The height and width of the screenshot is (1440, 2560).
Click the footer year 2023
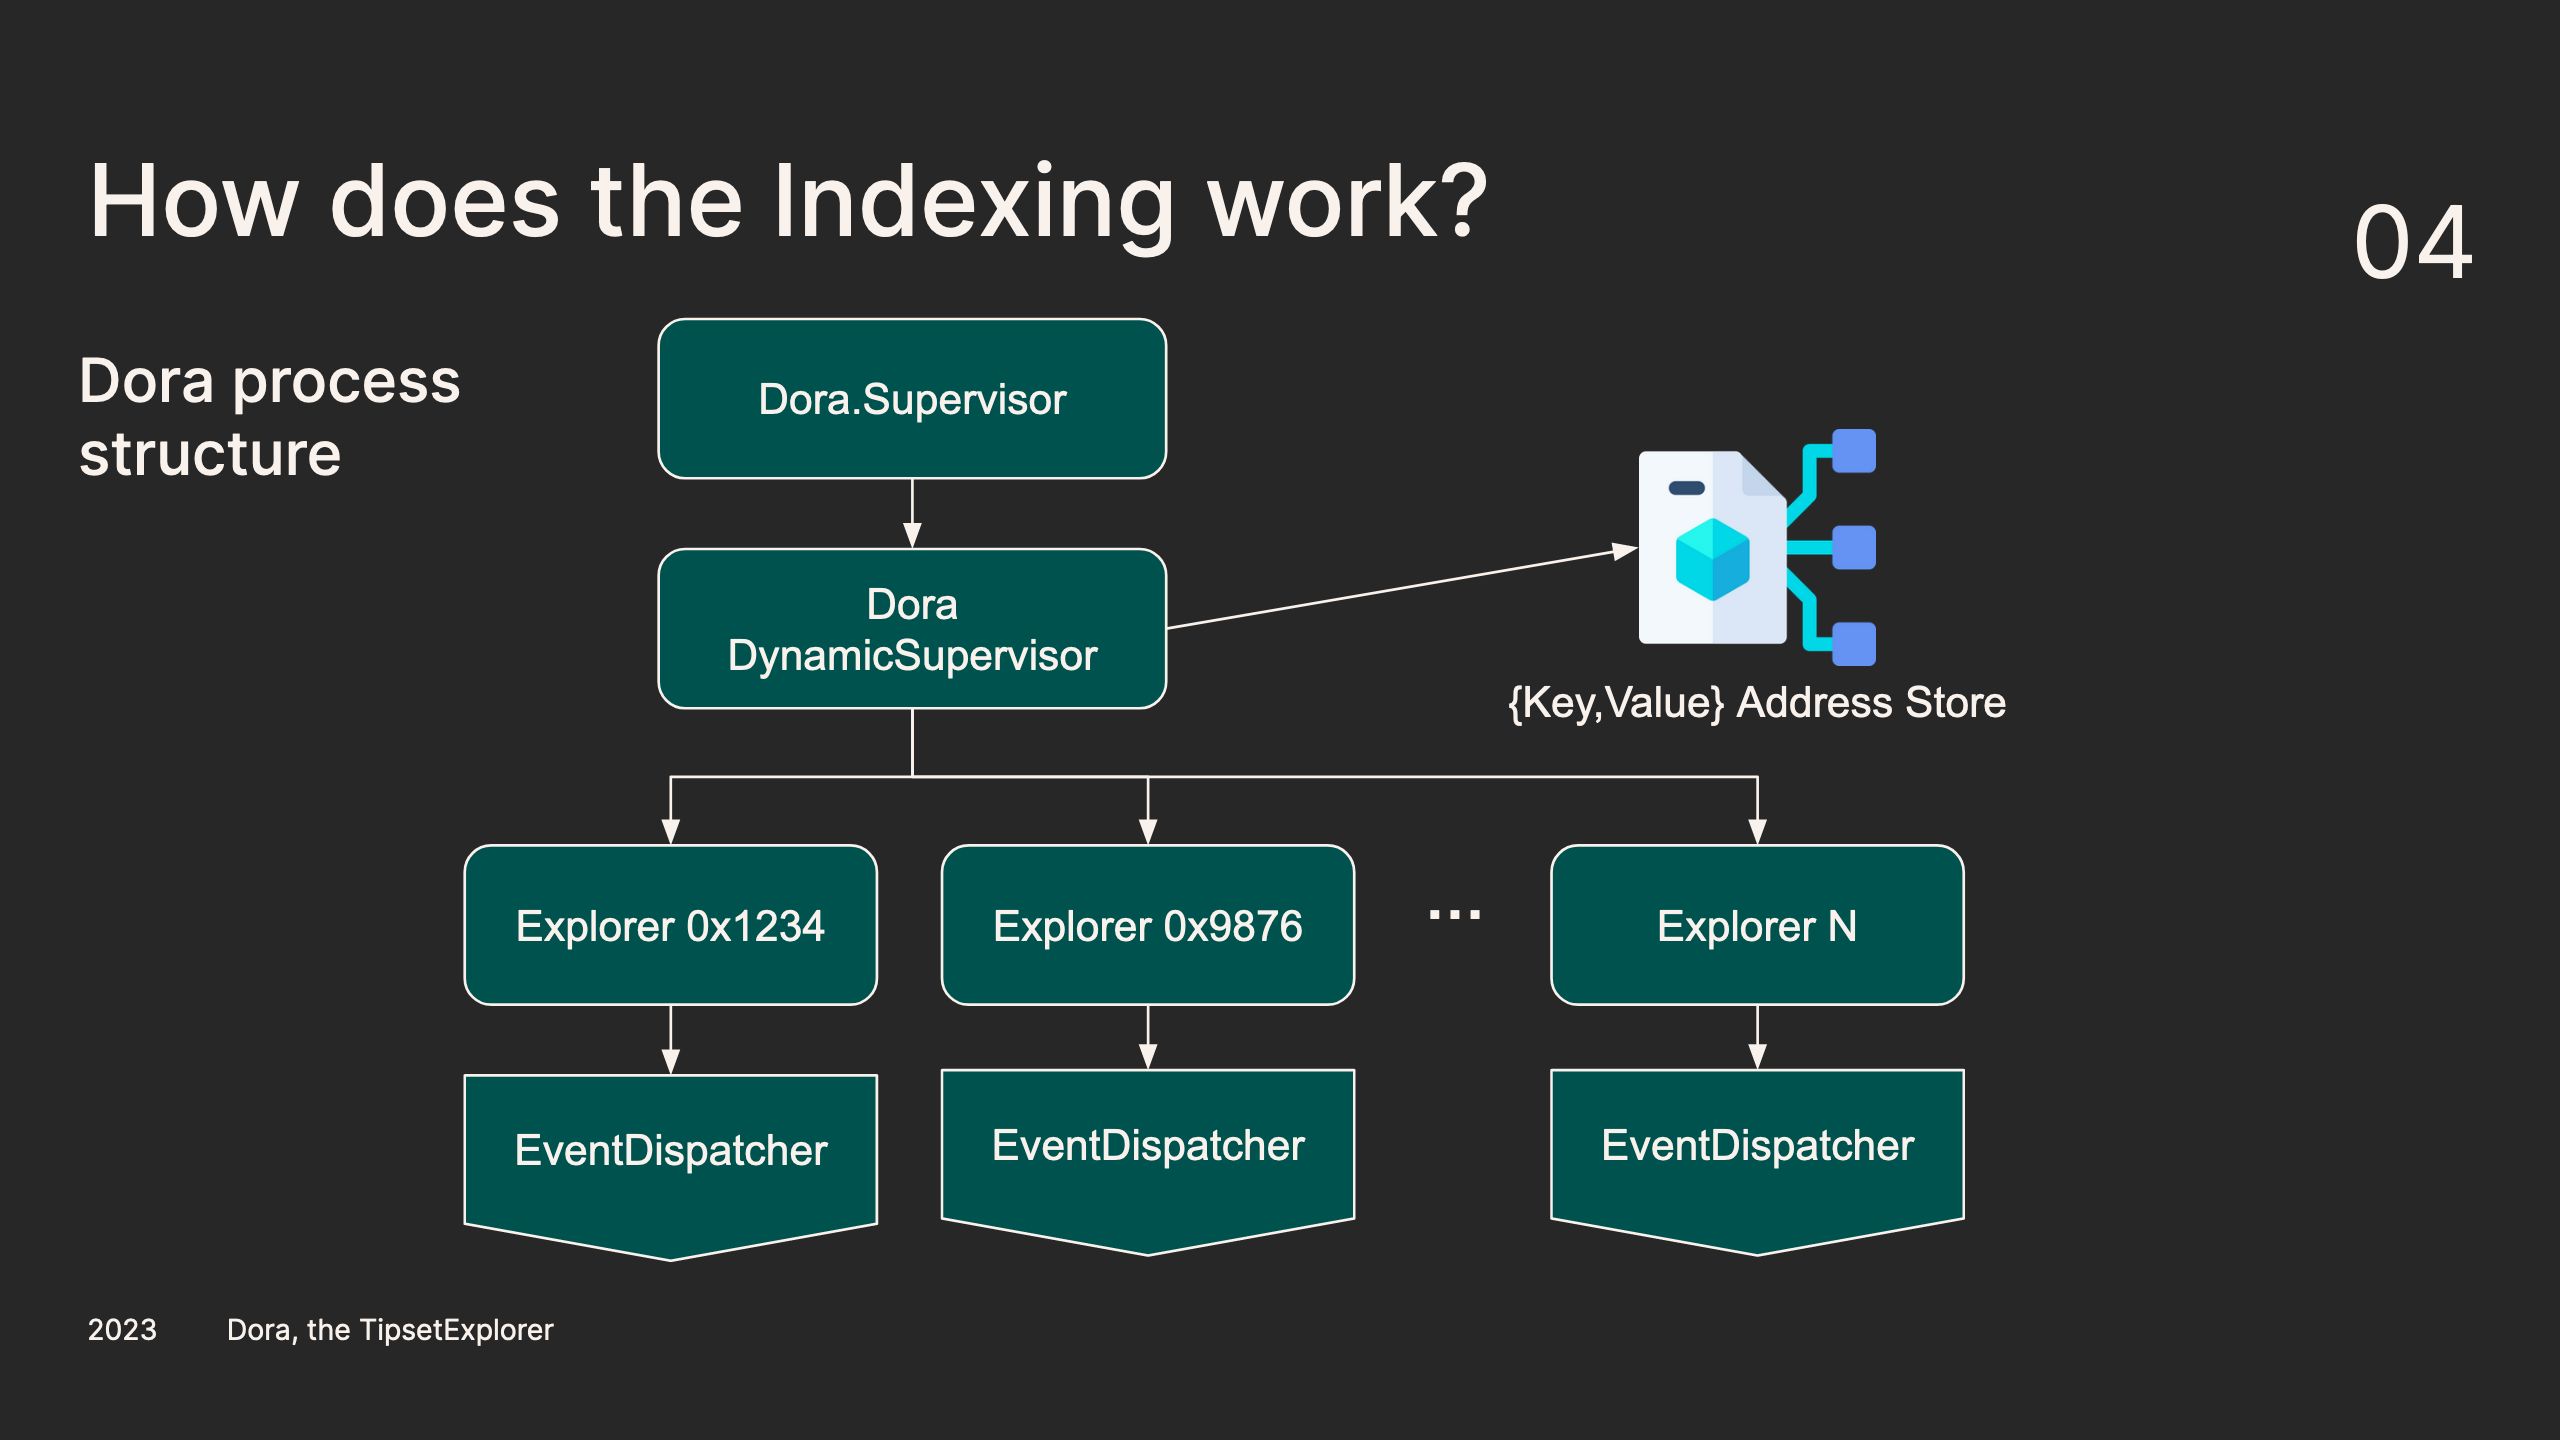122,1330
